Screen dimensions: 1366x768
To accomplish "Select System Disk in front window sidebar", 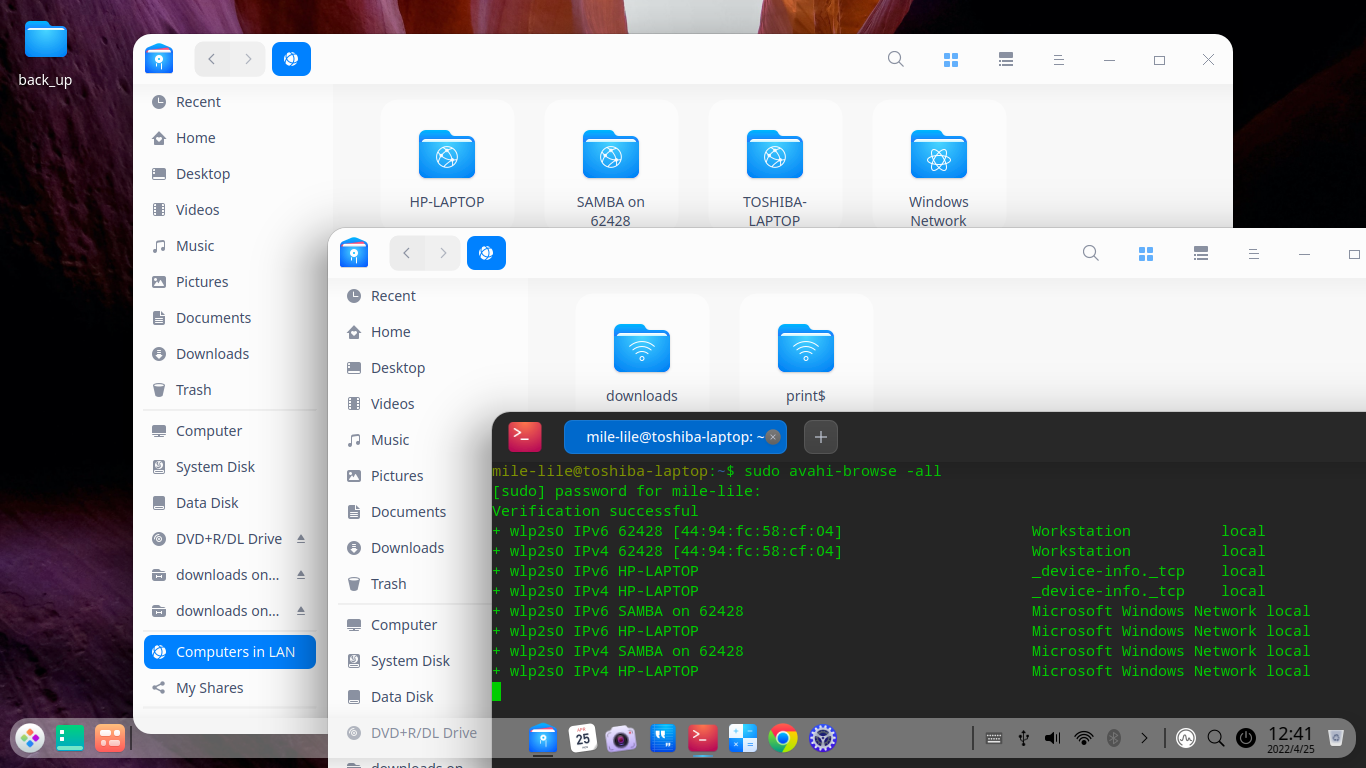I will click(x=415, y=661).
